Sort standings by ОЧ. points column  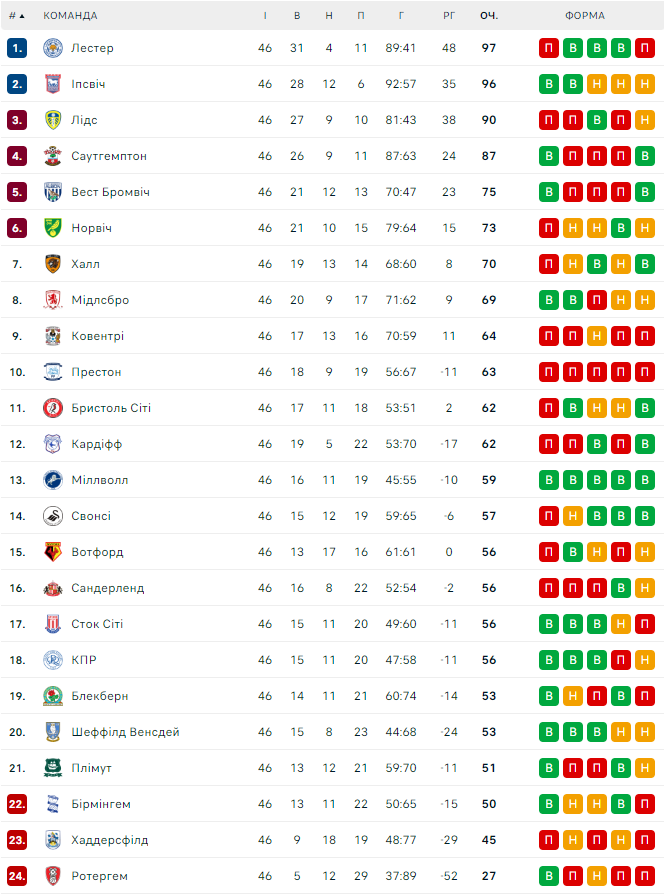[x=489, y=16]
